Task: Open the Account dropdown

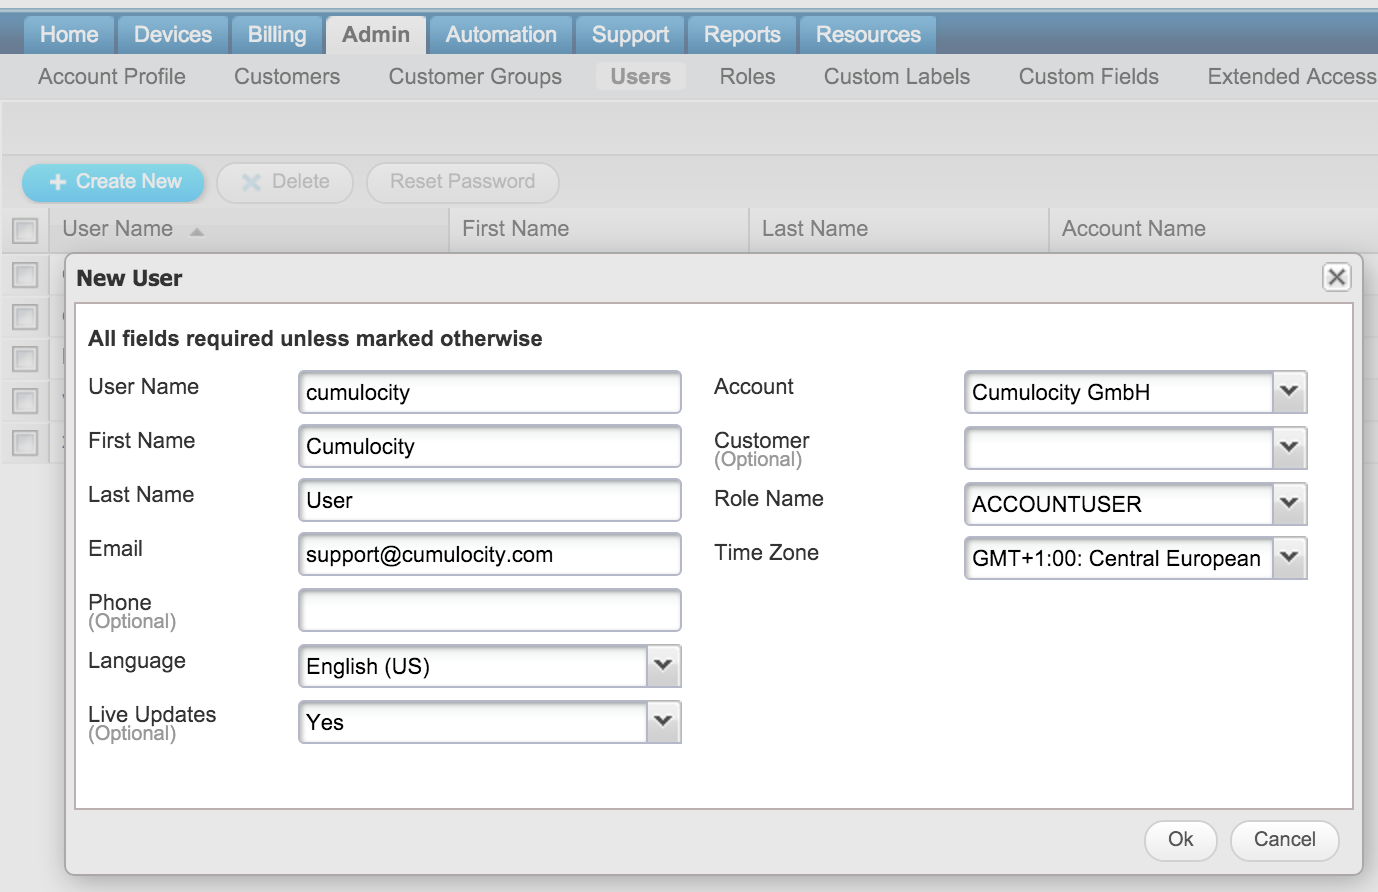Action: [1289, 392]
